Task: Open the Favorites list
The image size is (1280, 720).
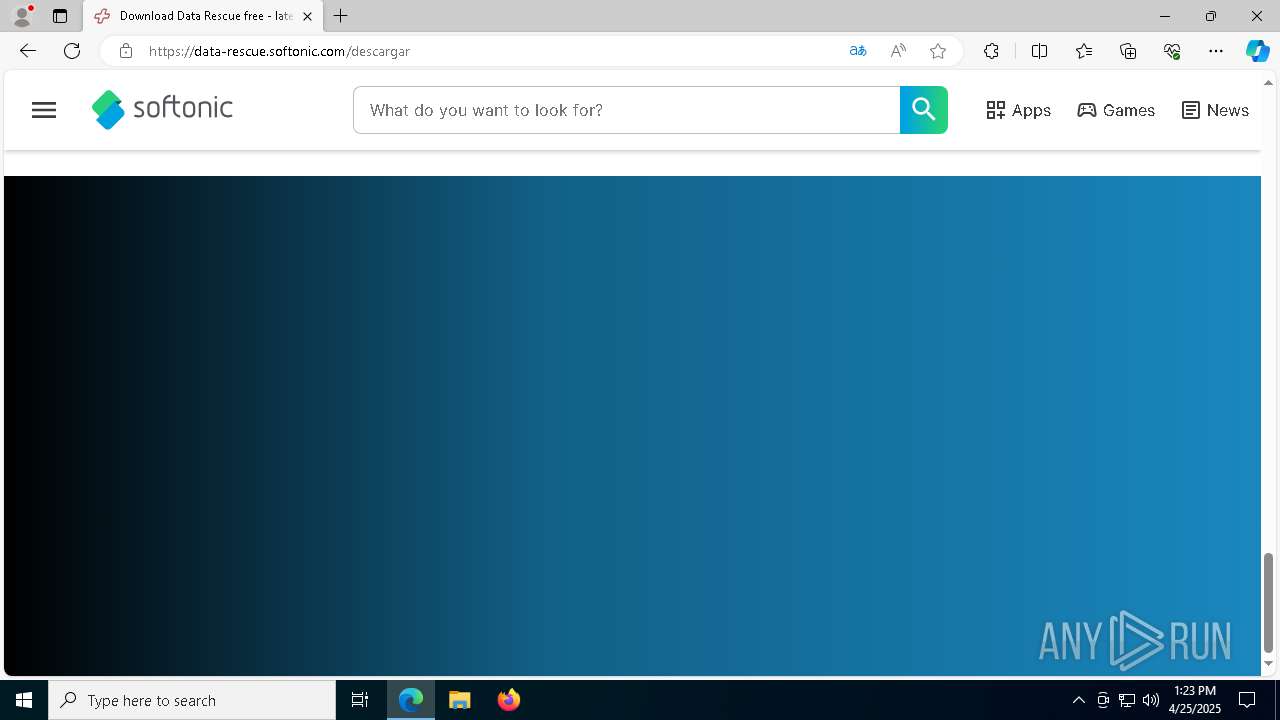Action: click(1083, 51)
